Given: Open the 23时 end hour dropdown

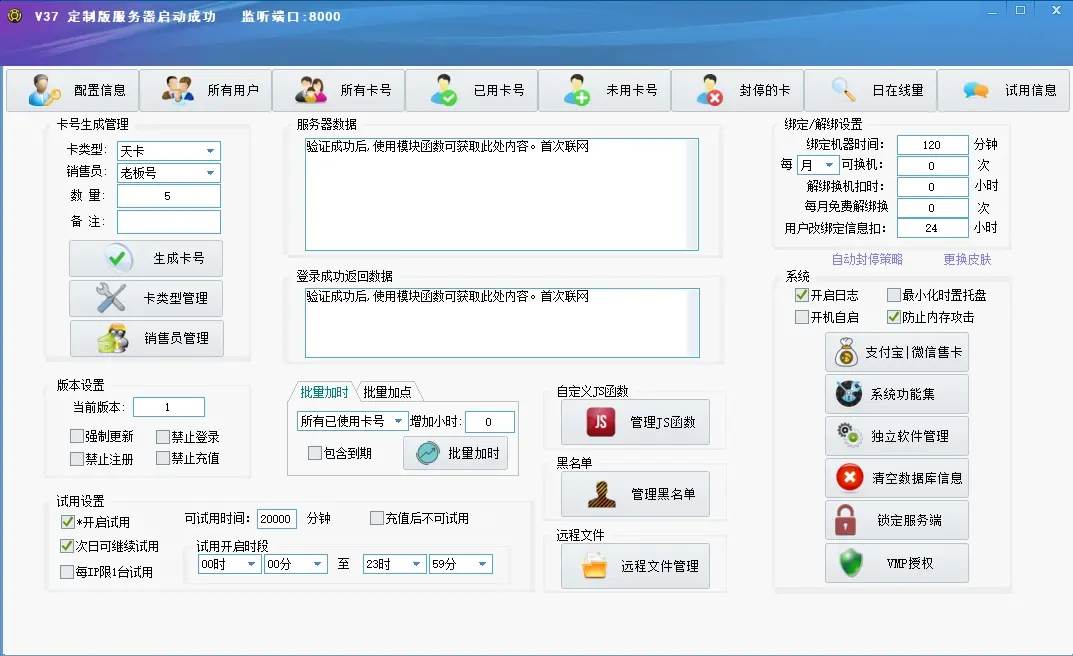Looking at the screenshot, I should tap(394, 564).
